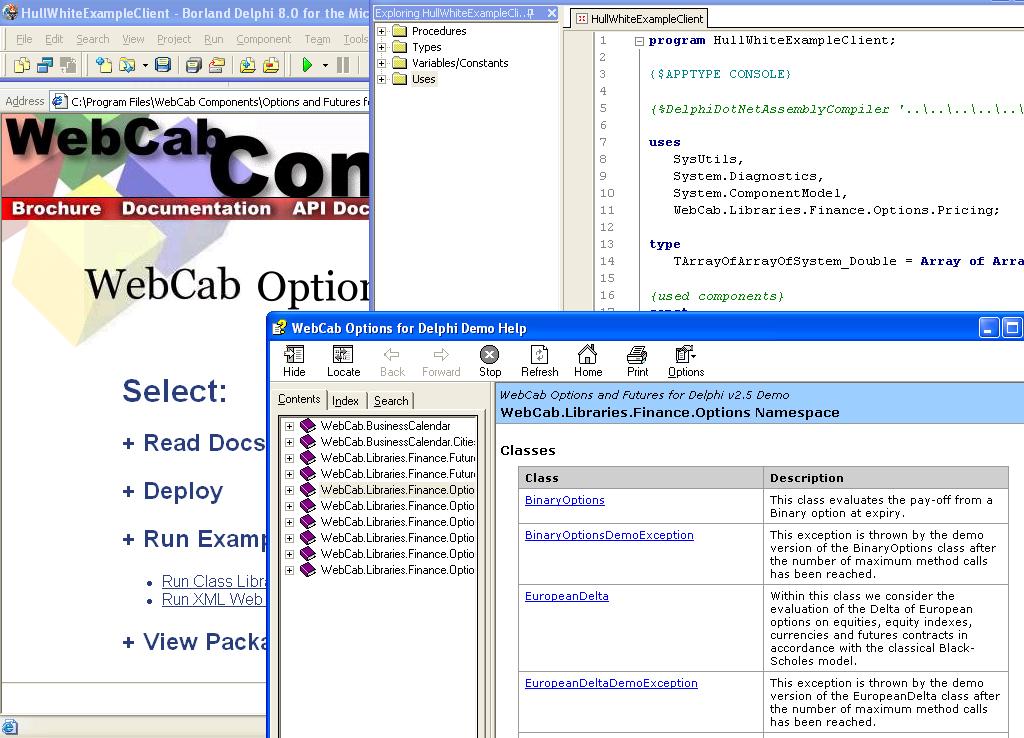Open the BinaryOptionsDemoException link

pyautogui.click(x=609, y=535)
